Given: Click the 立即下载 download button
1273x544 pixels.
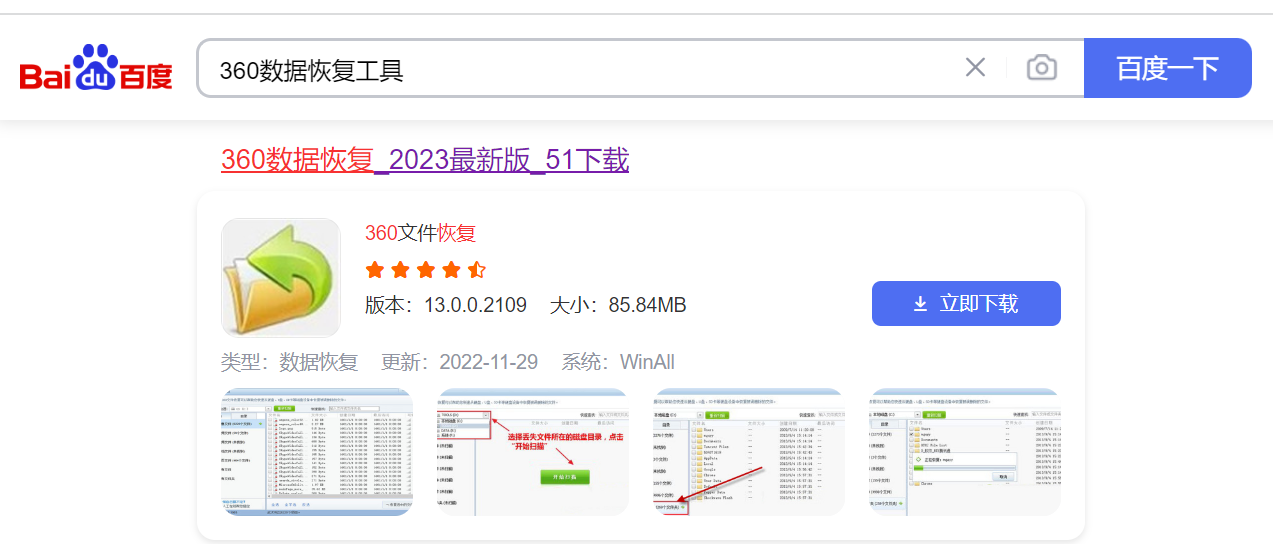Looking at the screenshot, I should (966, 304).
